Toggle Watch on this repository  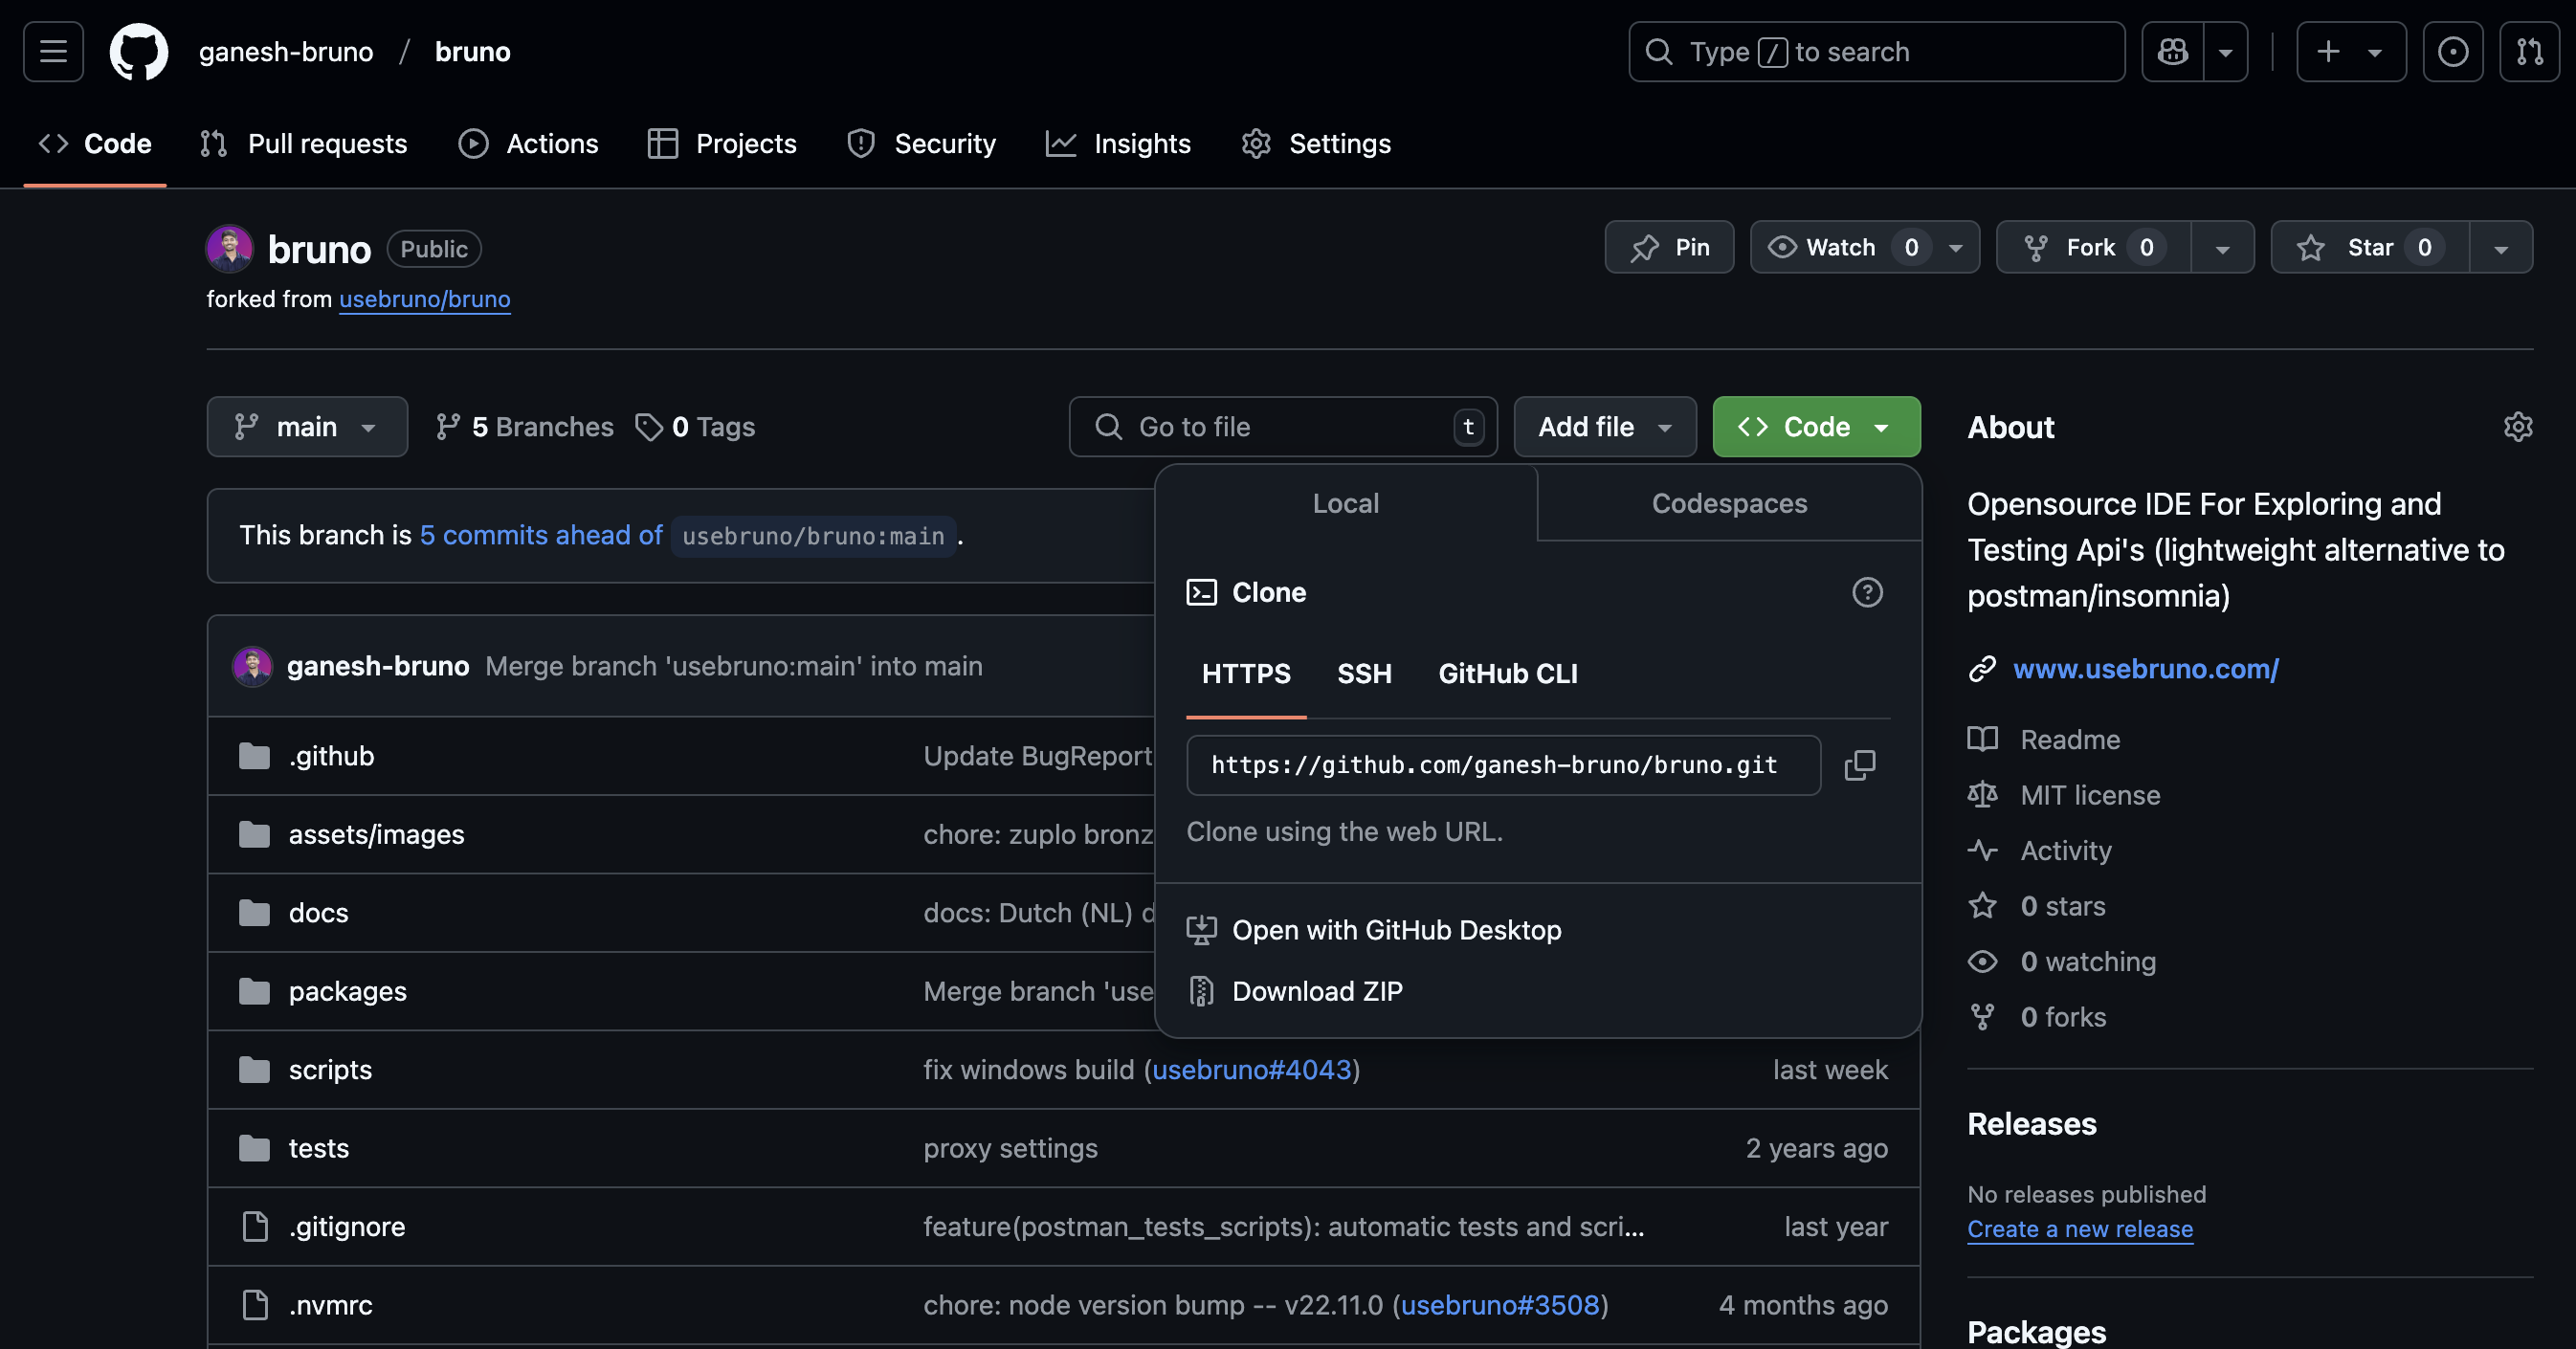(x=1840, y=247)
